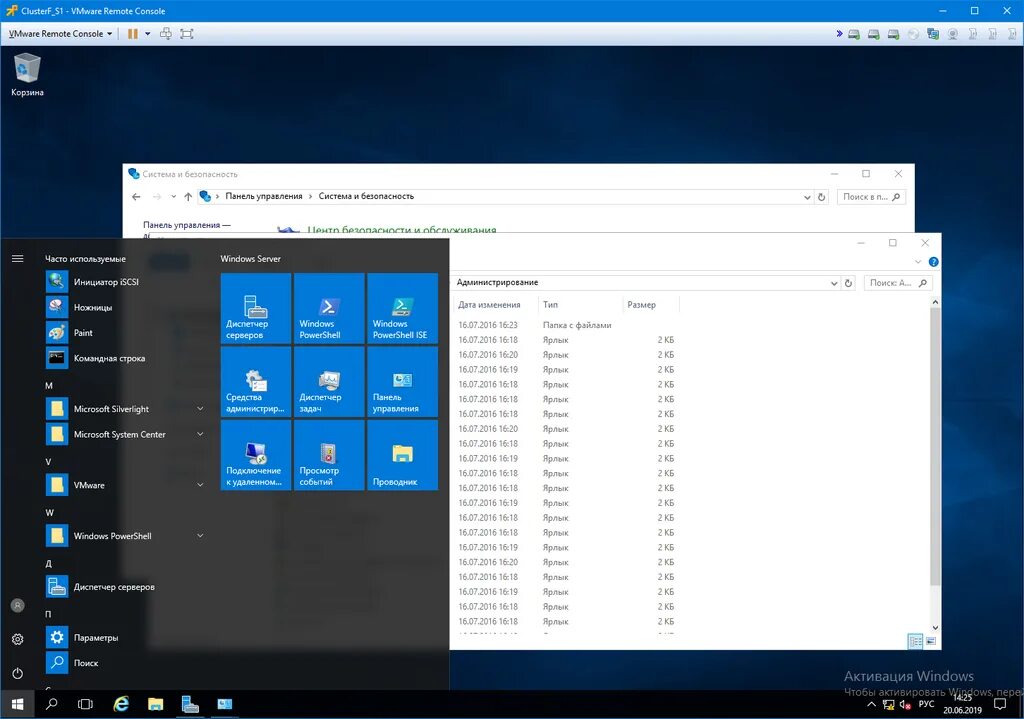Toggle VMware full screen mode icon
Screen dimensions: 1024x719
click(187, 33)
